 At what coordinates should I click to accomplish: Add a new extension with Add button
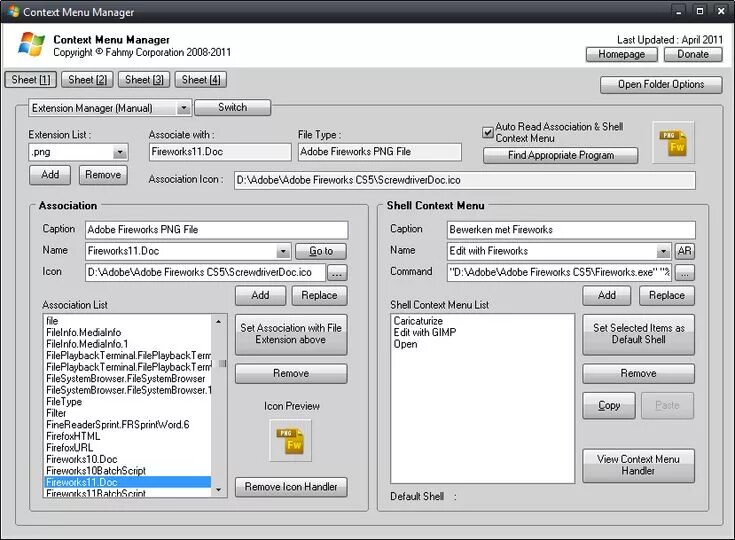pos(50,175)
